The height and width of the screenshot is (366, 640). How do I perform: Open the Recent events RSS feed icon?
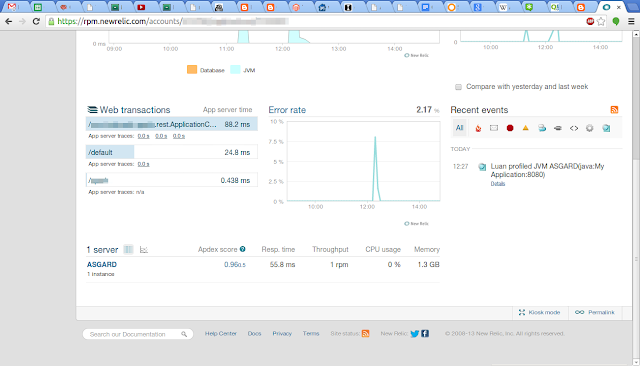coord(614,110)
